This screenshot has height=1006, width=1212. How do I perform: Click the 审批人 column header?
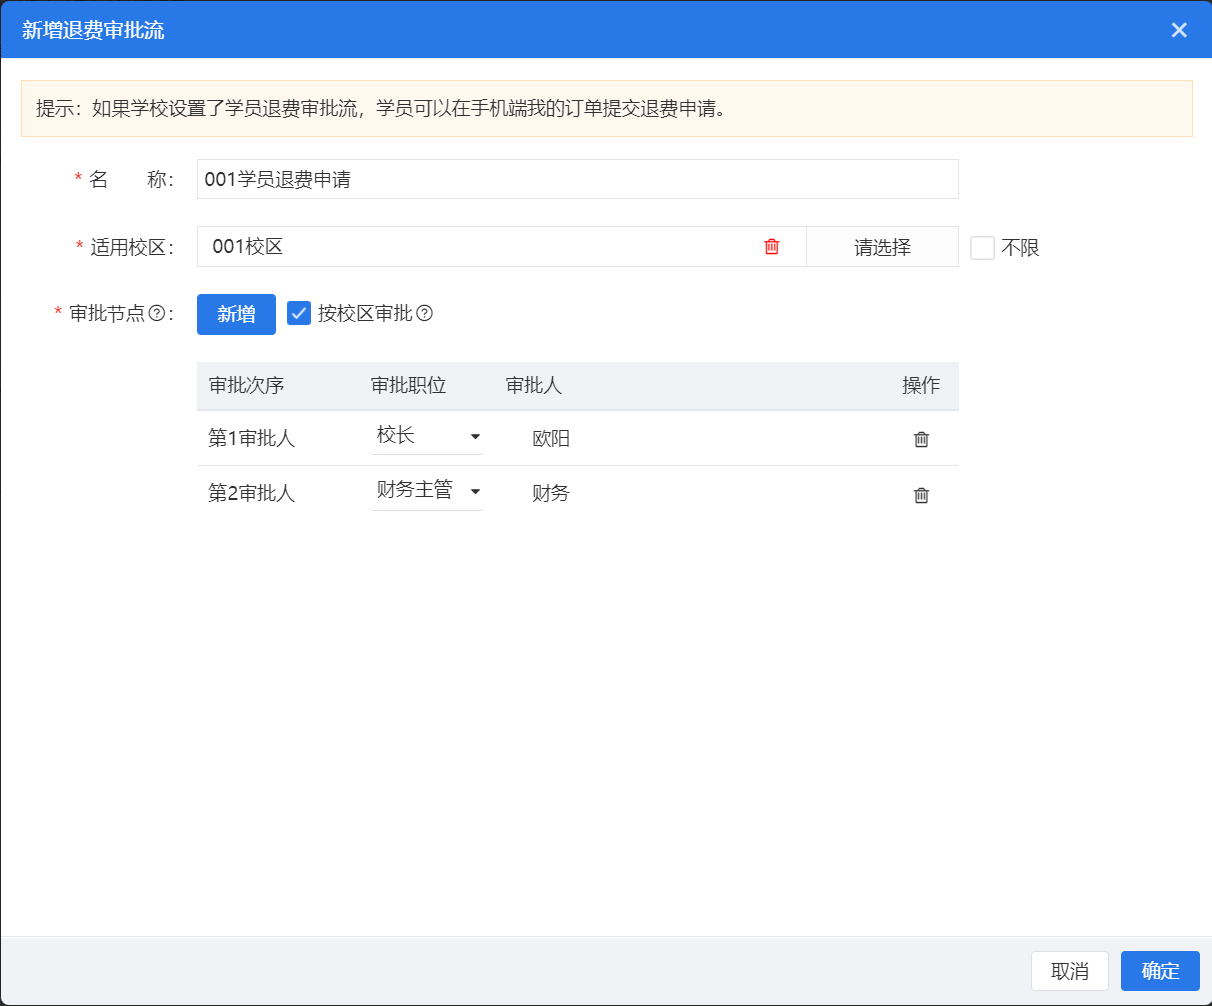tap(534, 386)
